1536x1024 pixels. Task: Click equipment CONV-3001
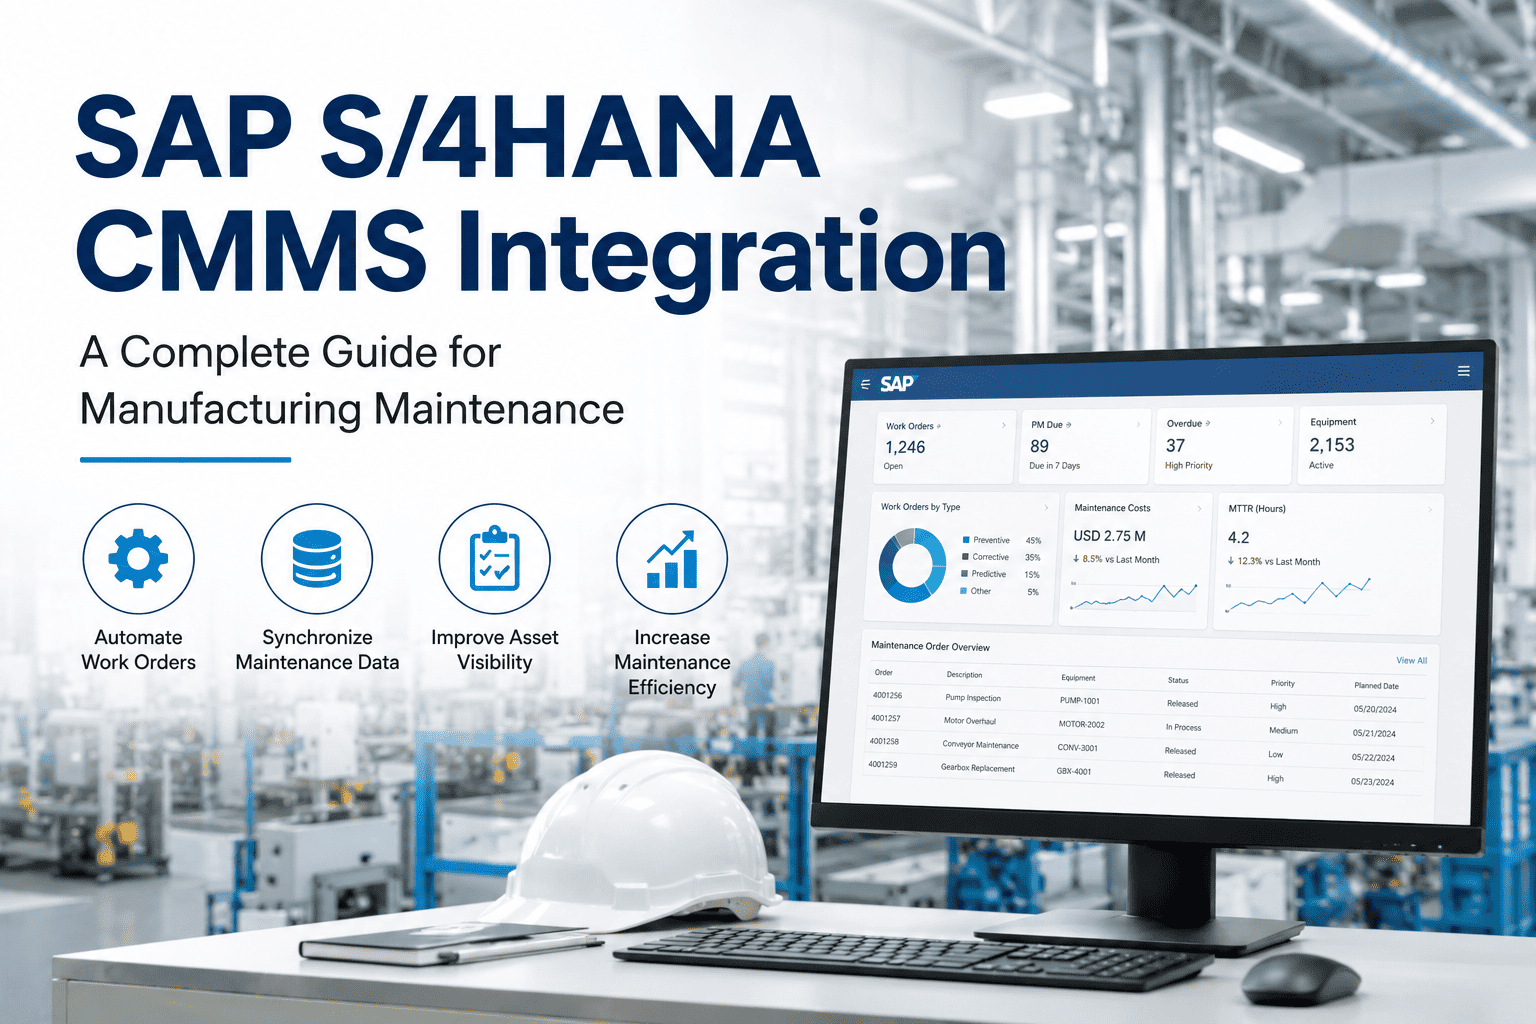[1077, 748]
